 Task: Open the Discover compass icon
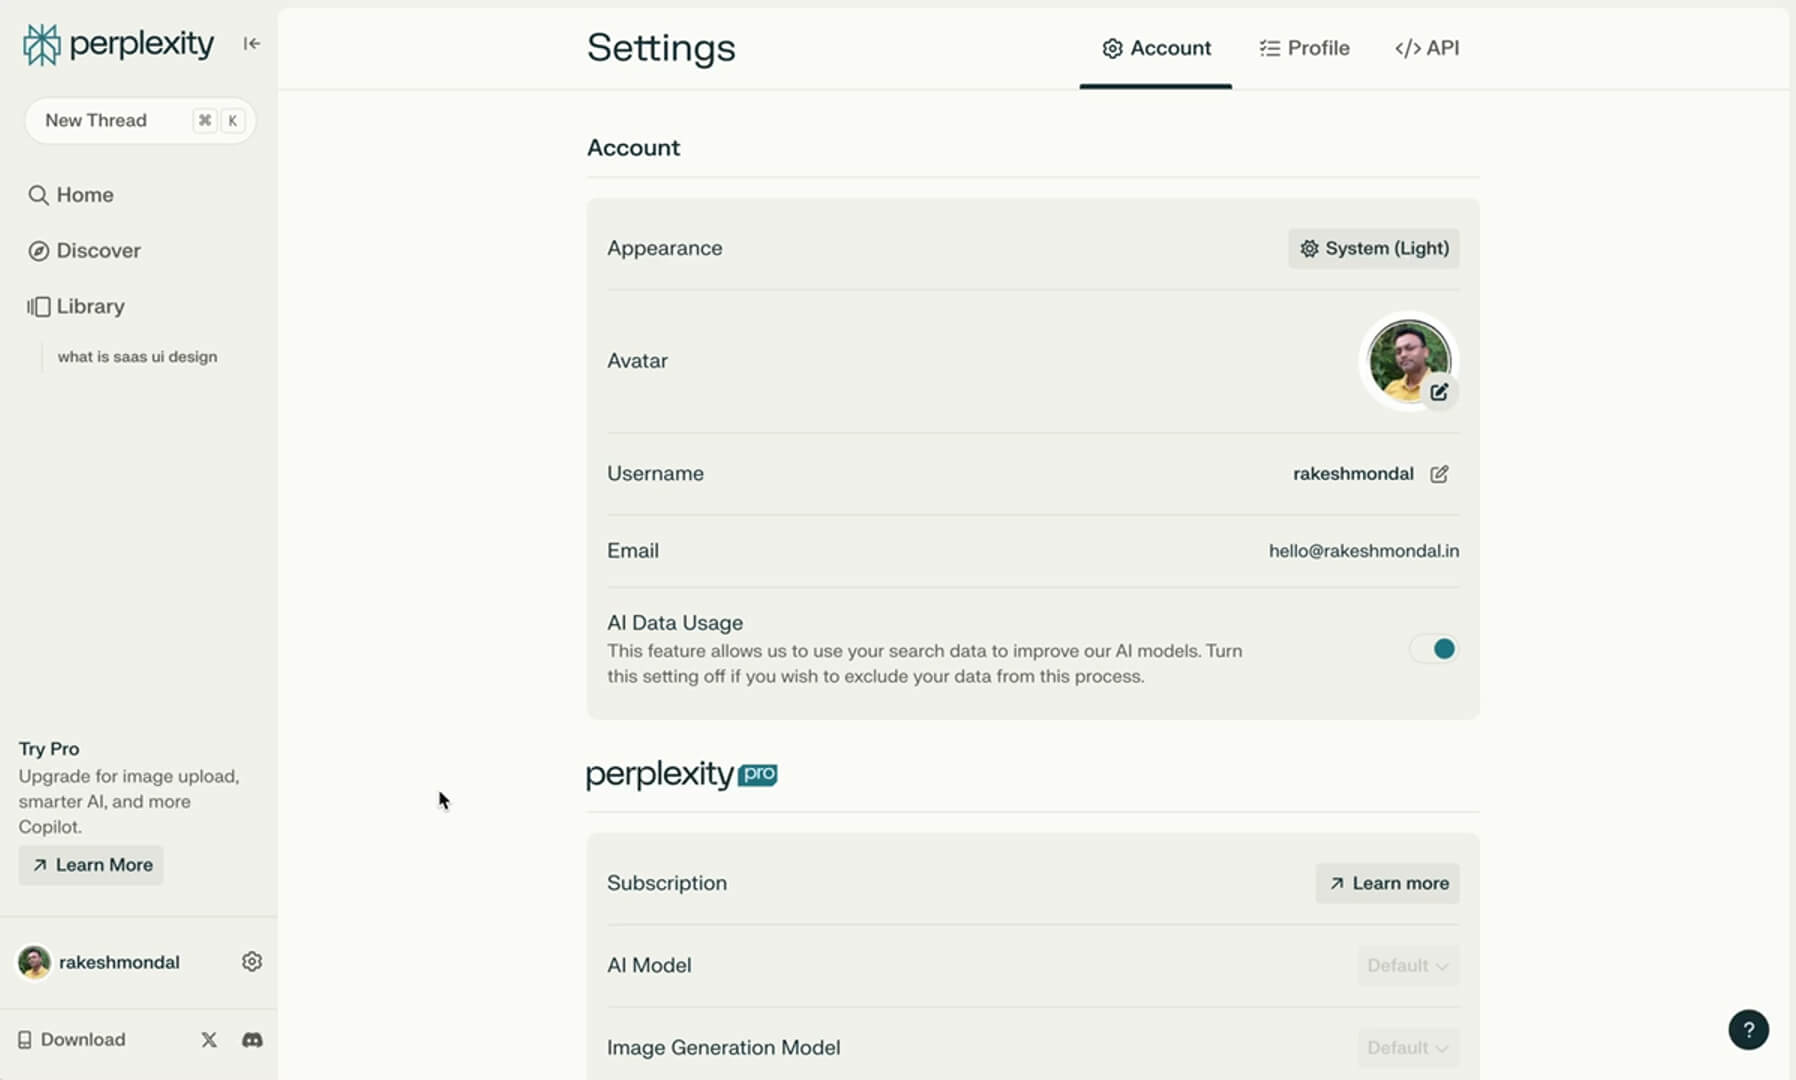(38, 250)
